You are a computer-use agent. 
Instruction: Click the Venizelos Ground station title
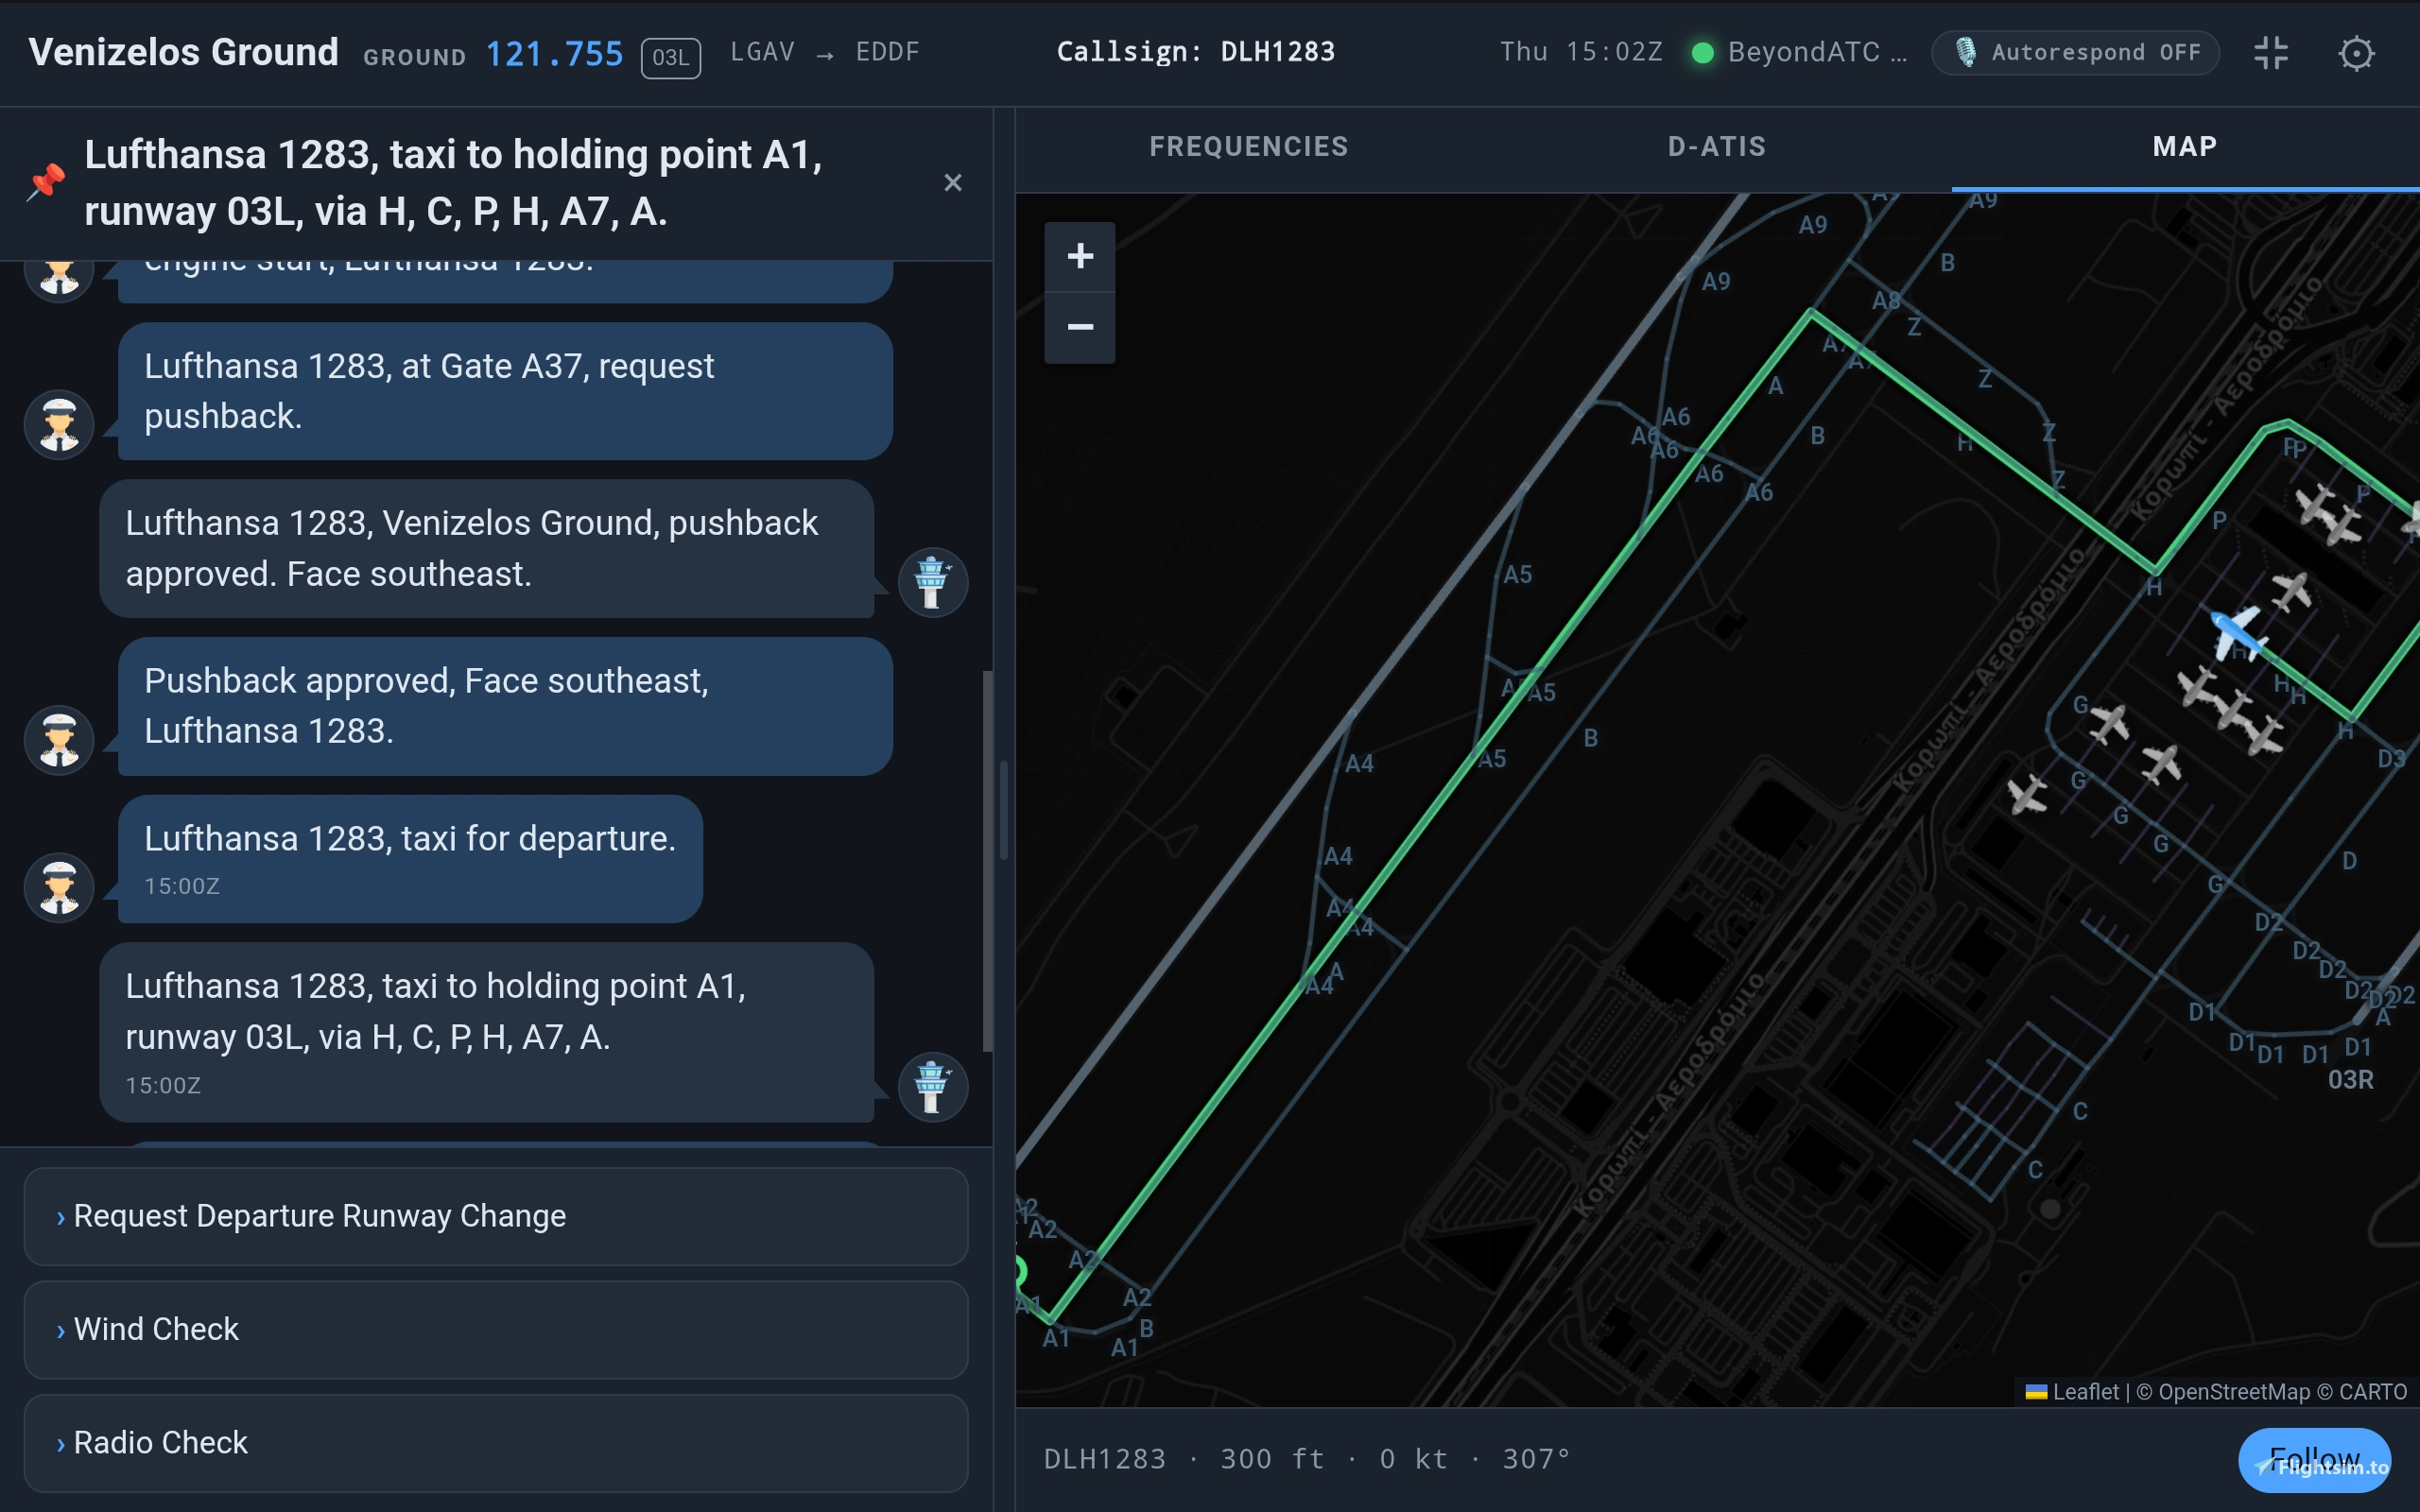(x=183, y=52)
